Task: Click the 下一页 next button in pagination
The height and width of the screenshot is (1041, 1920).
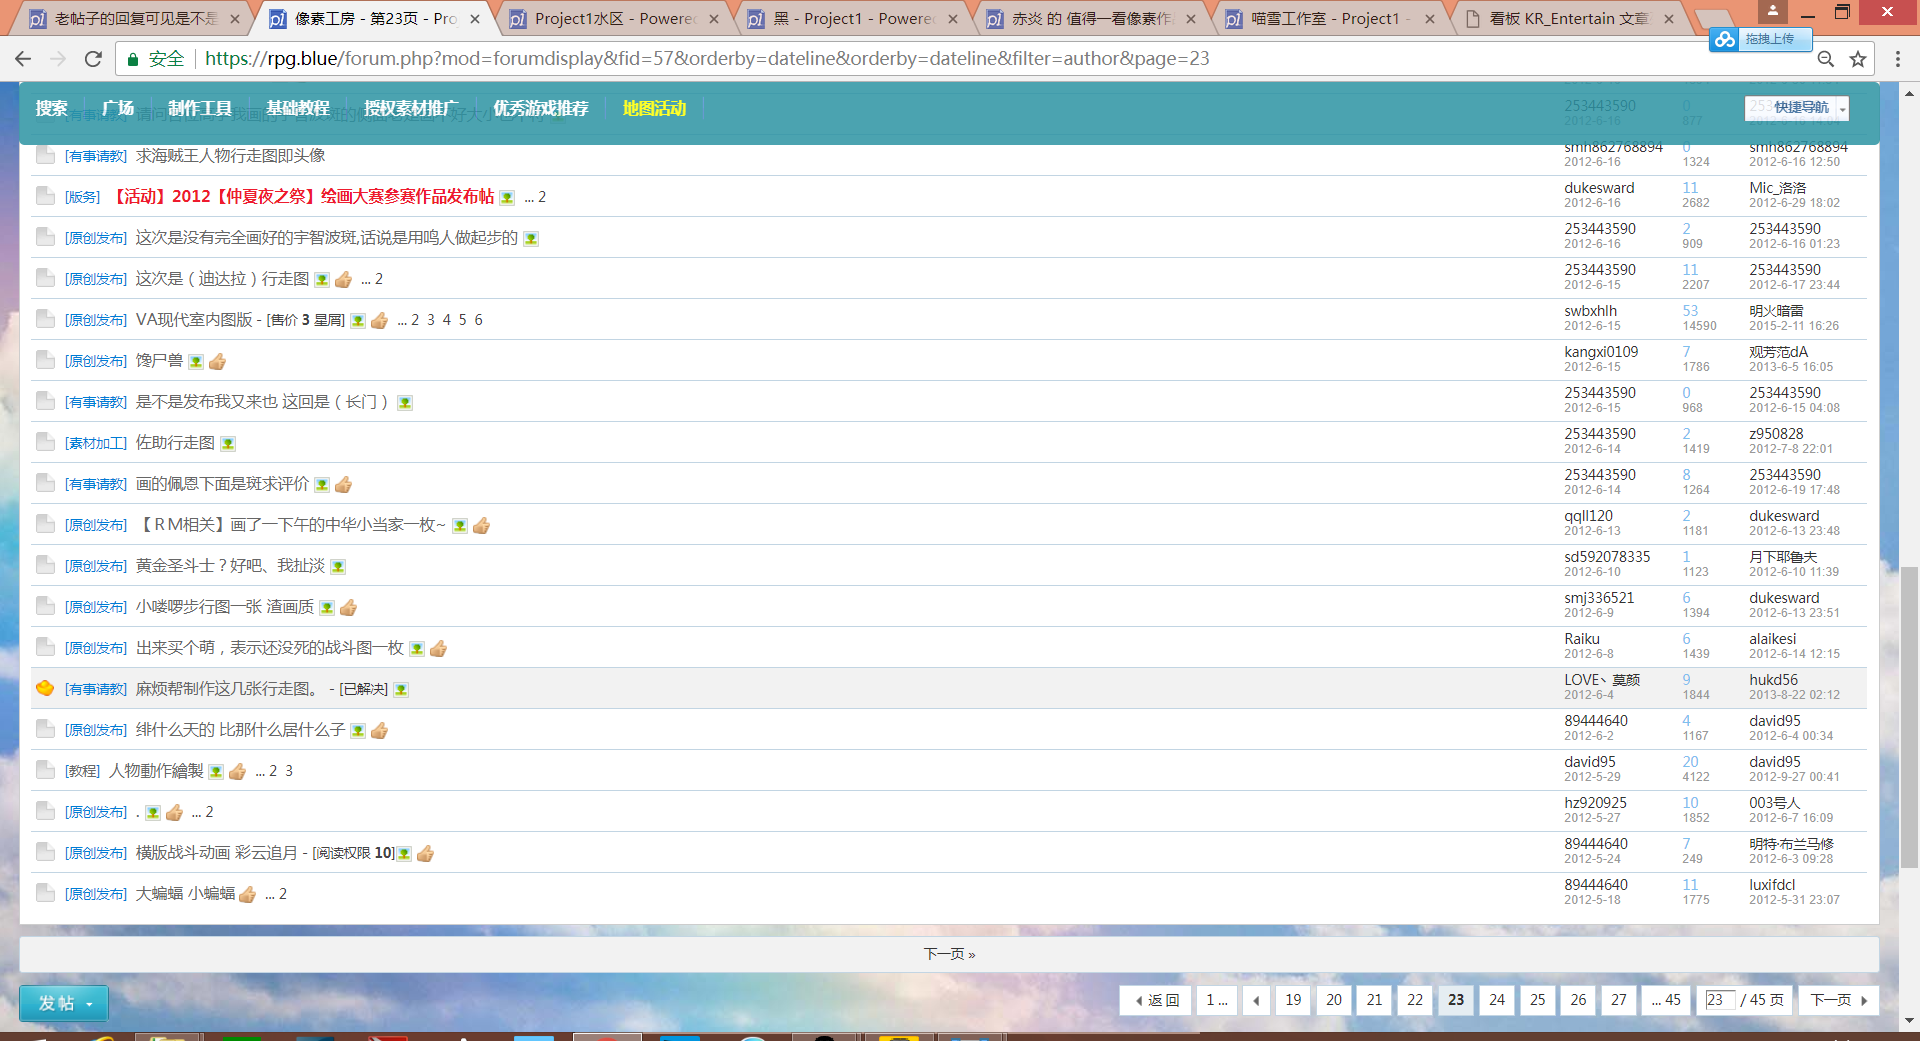Action: 1838,1000
